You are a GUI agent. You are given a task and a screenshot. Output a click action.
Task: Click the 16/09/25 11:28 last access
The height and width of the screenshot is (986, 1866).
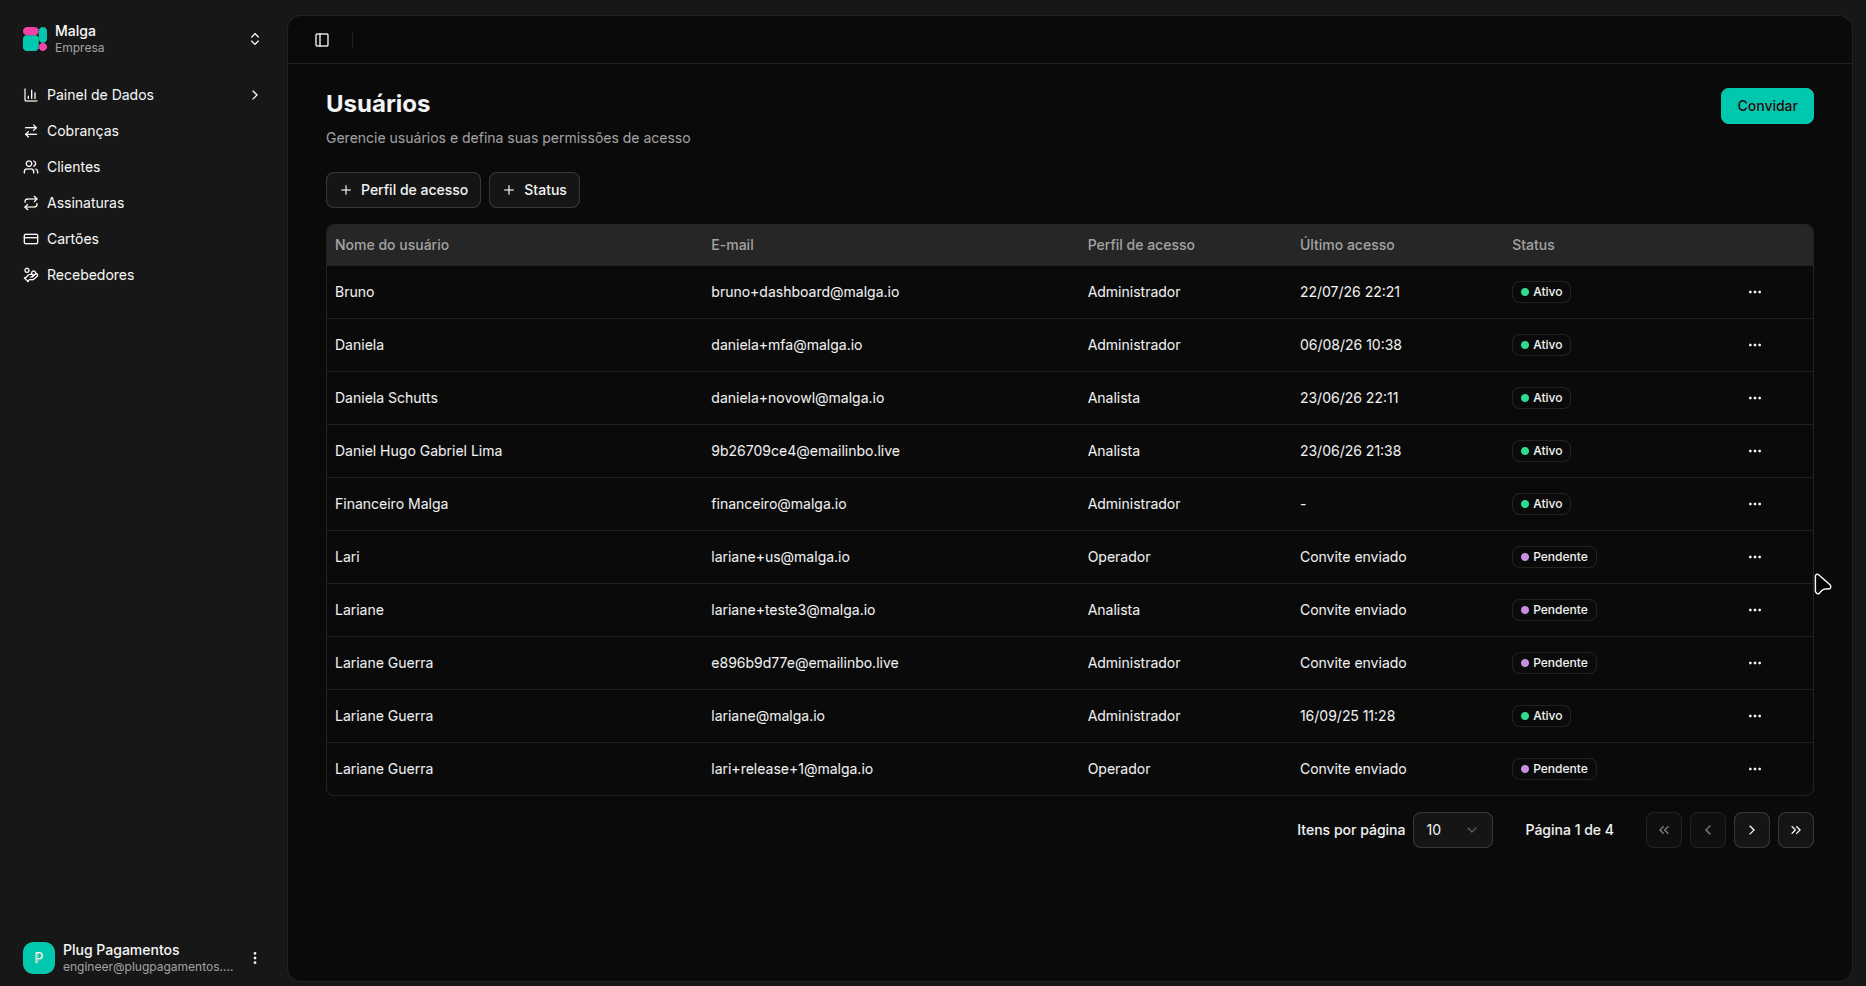[x=1347, y=716]
